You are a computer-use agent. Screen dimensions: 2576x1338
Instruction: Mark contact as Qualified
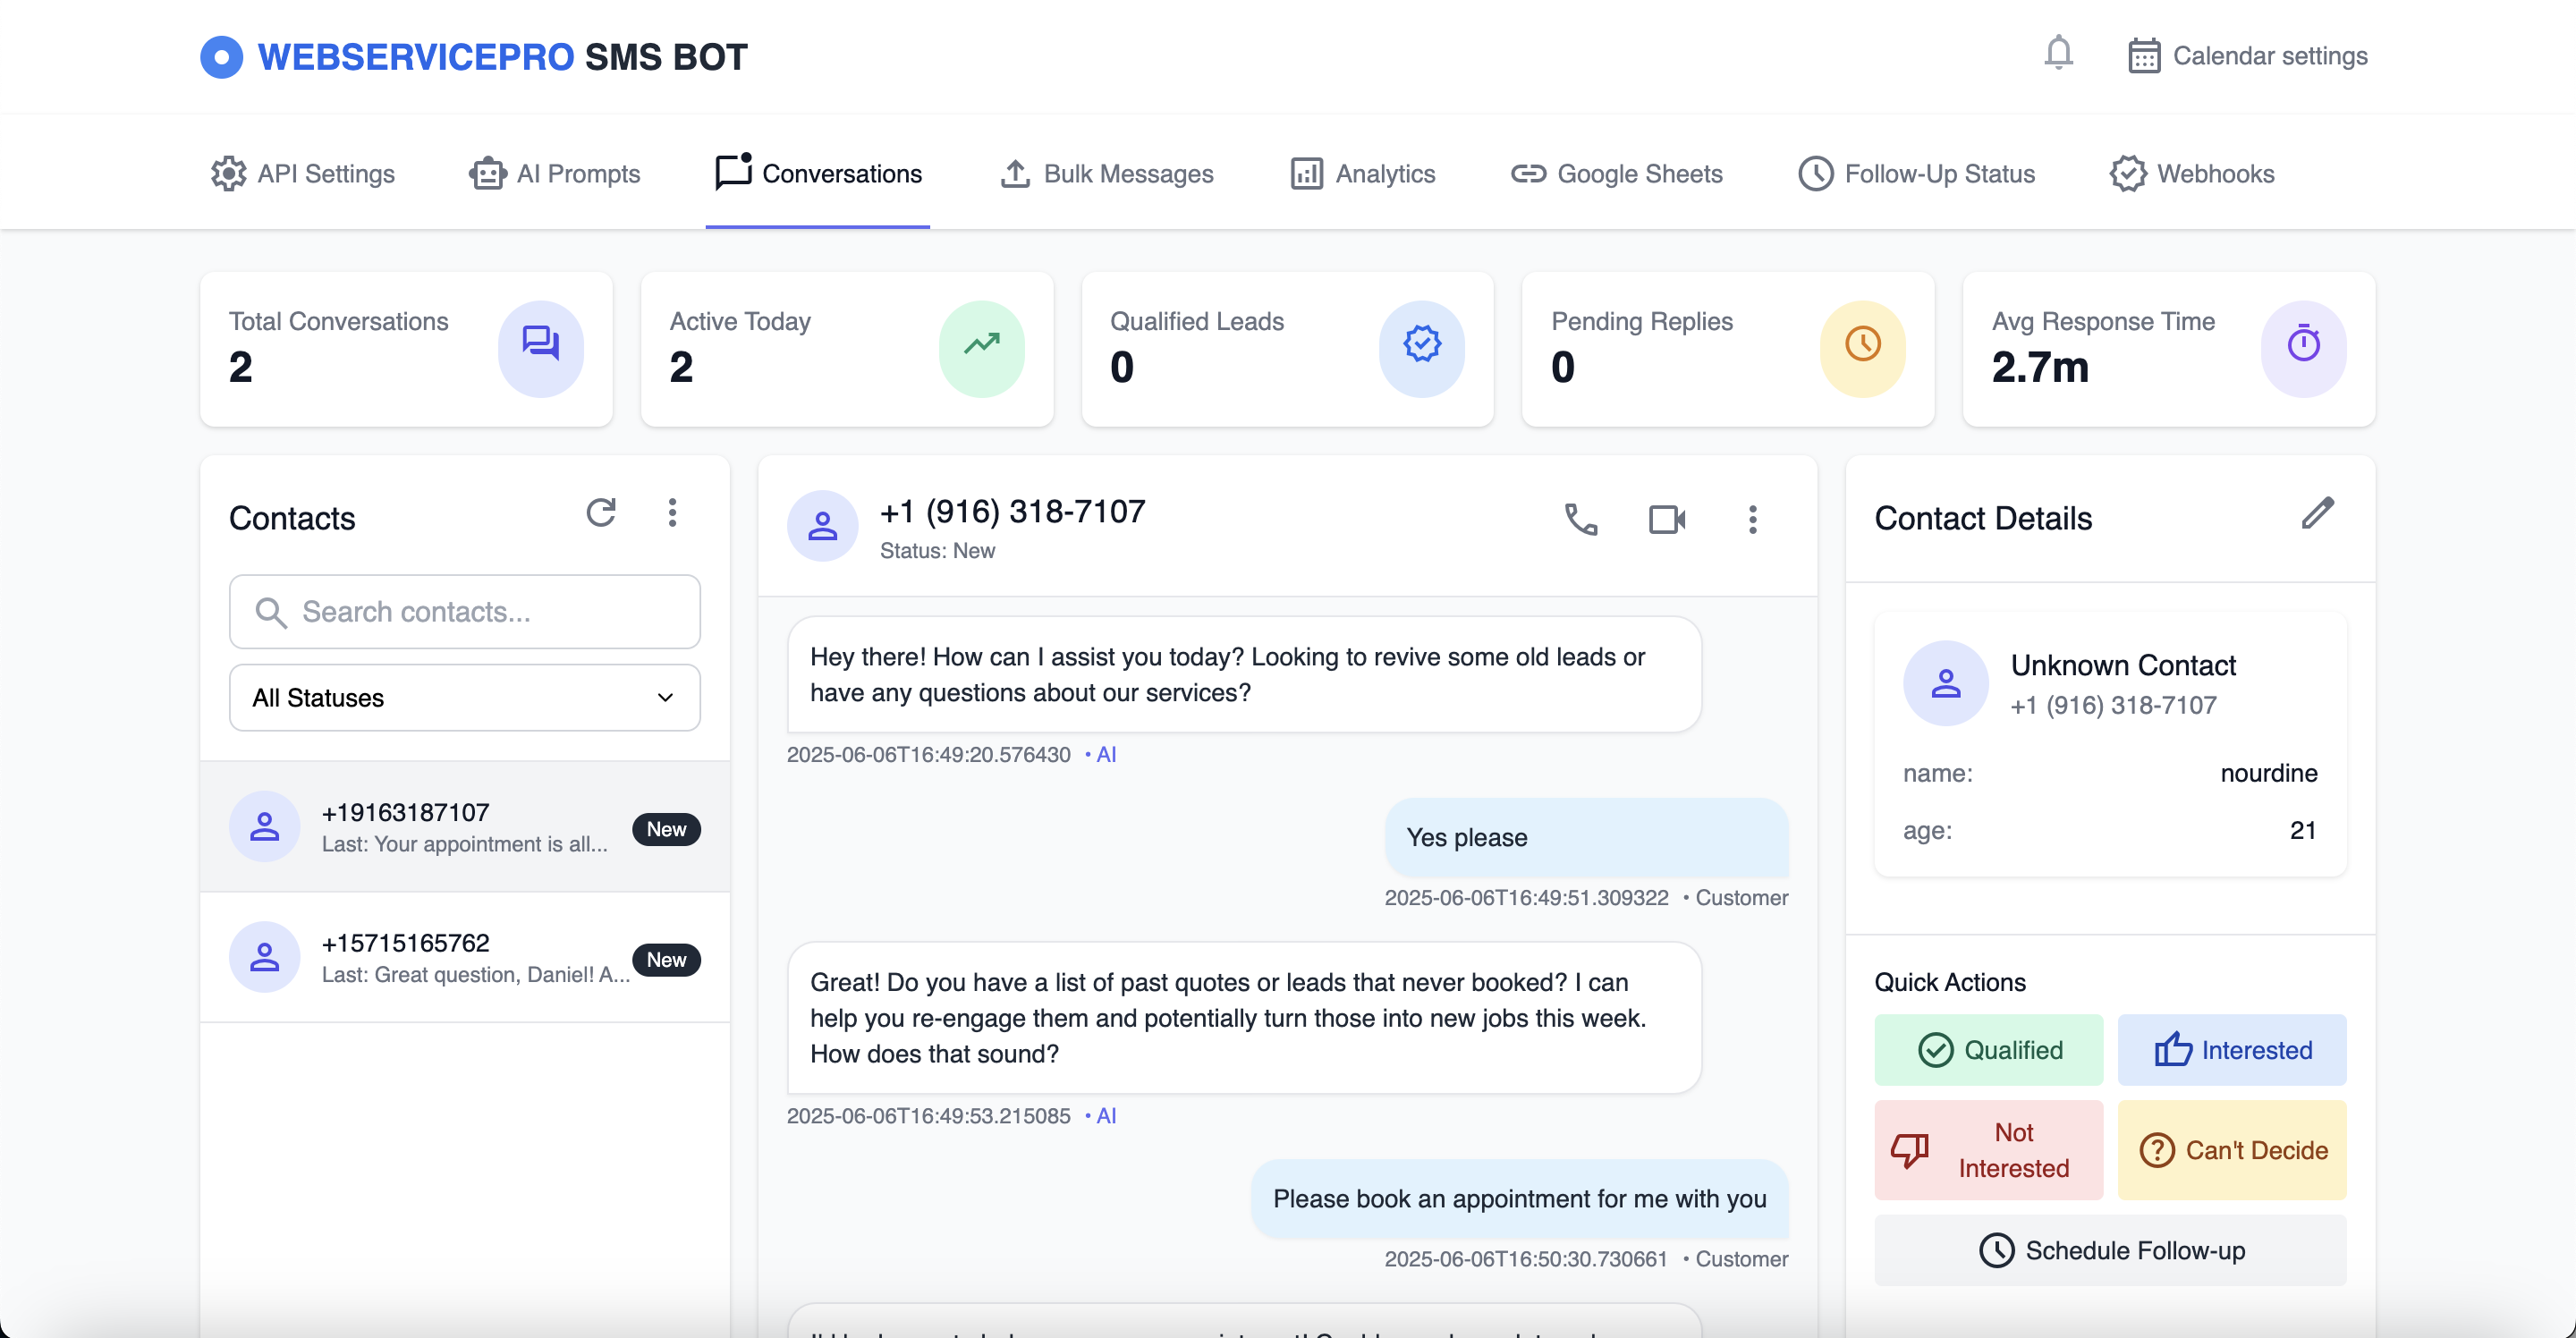point(1988,1050)
